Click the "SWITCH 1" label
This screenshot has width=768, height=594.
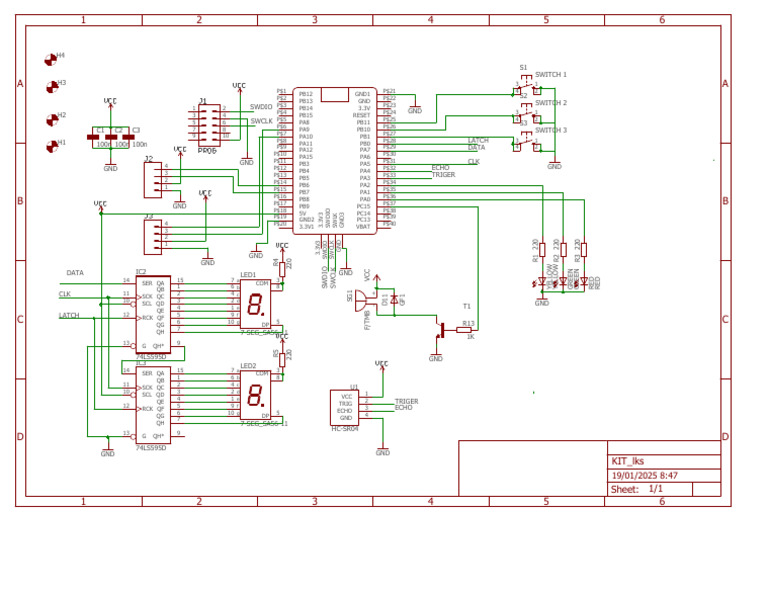(551, 75)
